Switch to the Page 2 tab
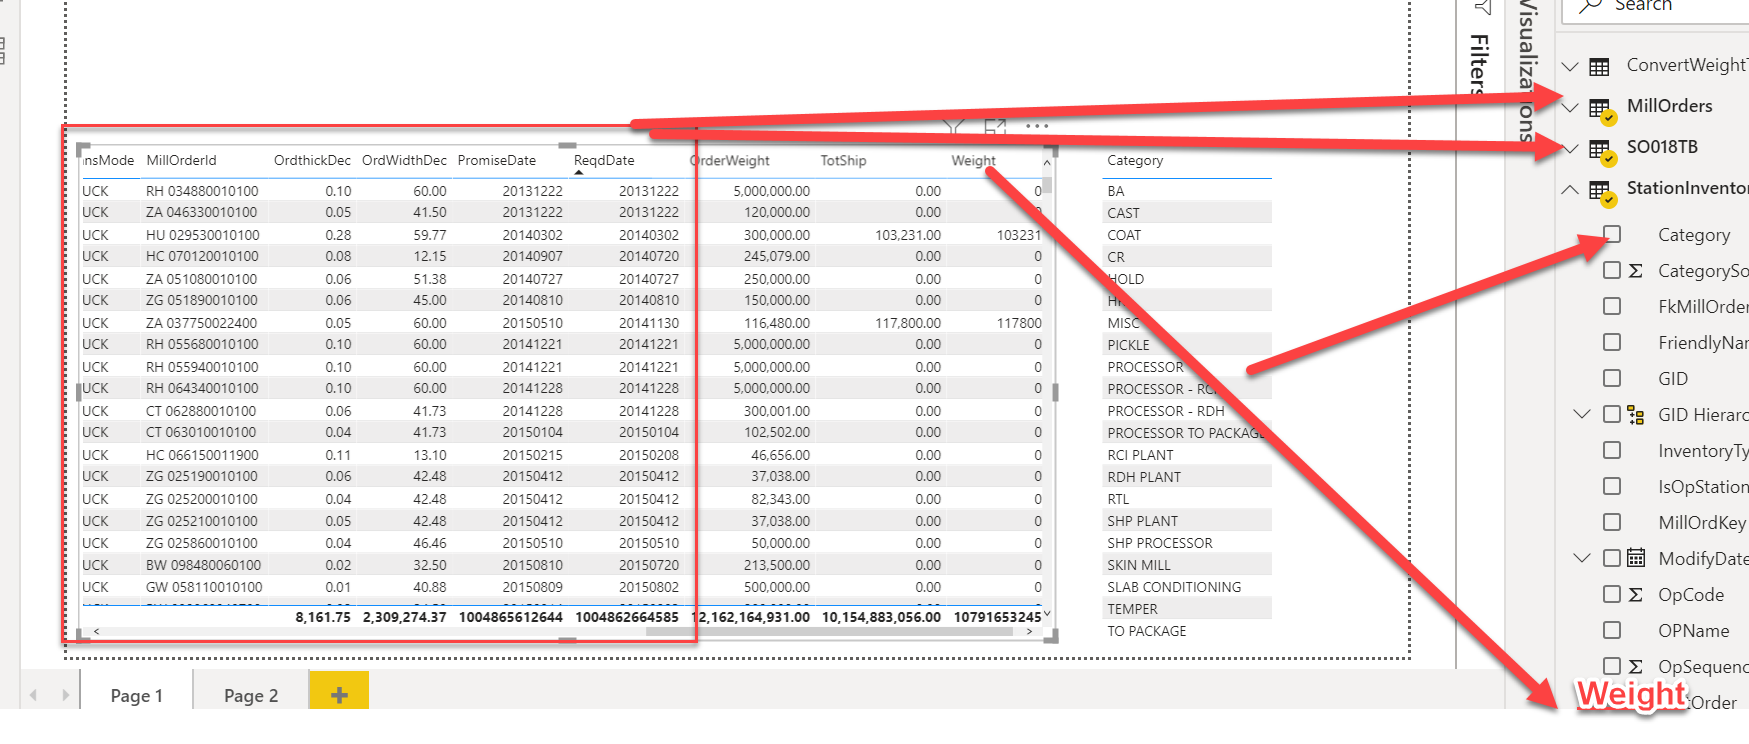Image resolution: width=1749 pixels, height=744 pixels. pos(251,695)
